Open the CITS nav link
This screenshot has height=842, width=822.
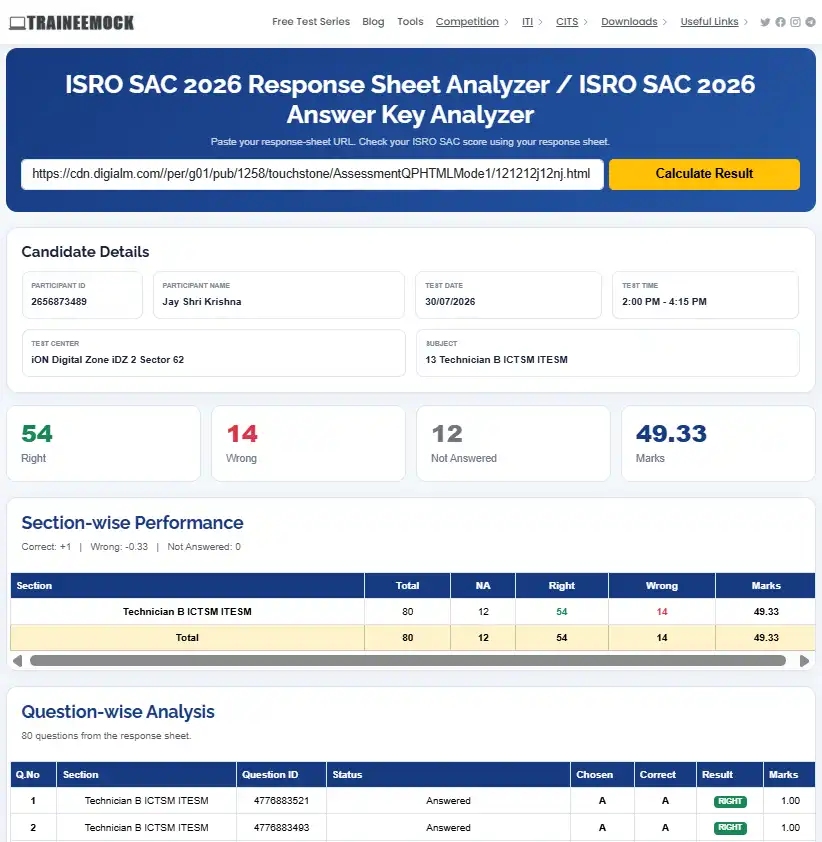[567, 21]
